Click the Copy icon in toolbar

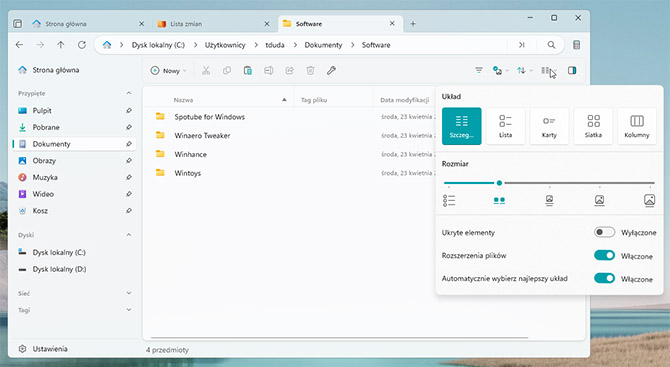click(227, 70)
